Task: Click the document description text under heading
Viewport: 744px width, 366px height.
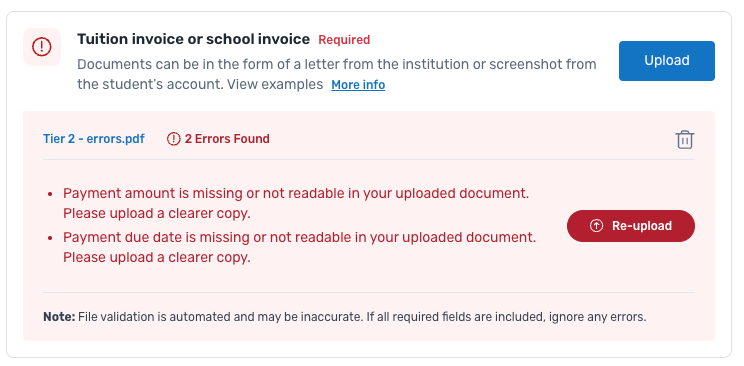Action: 337,75
